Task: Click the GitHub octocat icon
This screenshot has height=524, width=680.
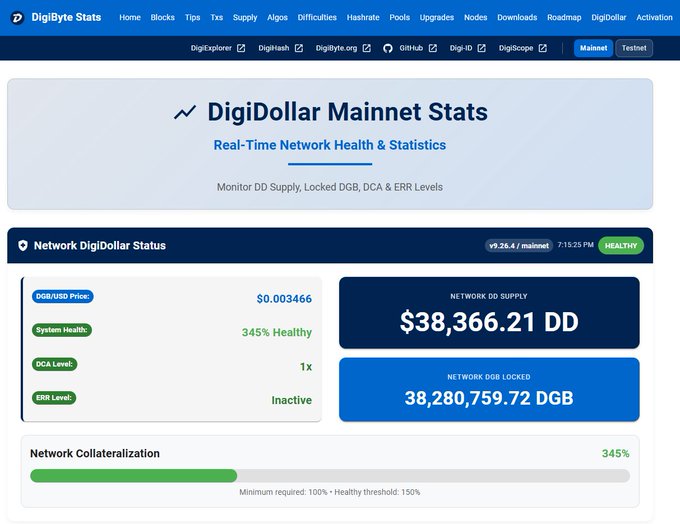Action: [388, 48]
